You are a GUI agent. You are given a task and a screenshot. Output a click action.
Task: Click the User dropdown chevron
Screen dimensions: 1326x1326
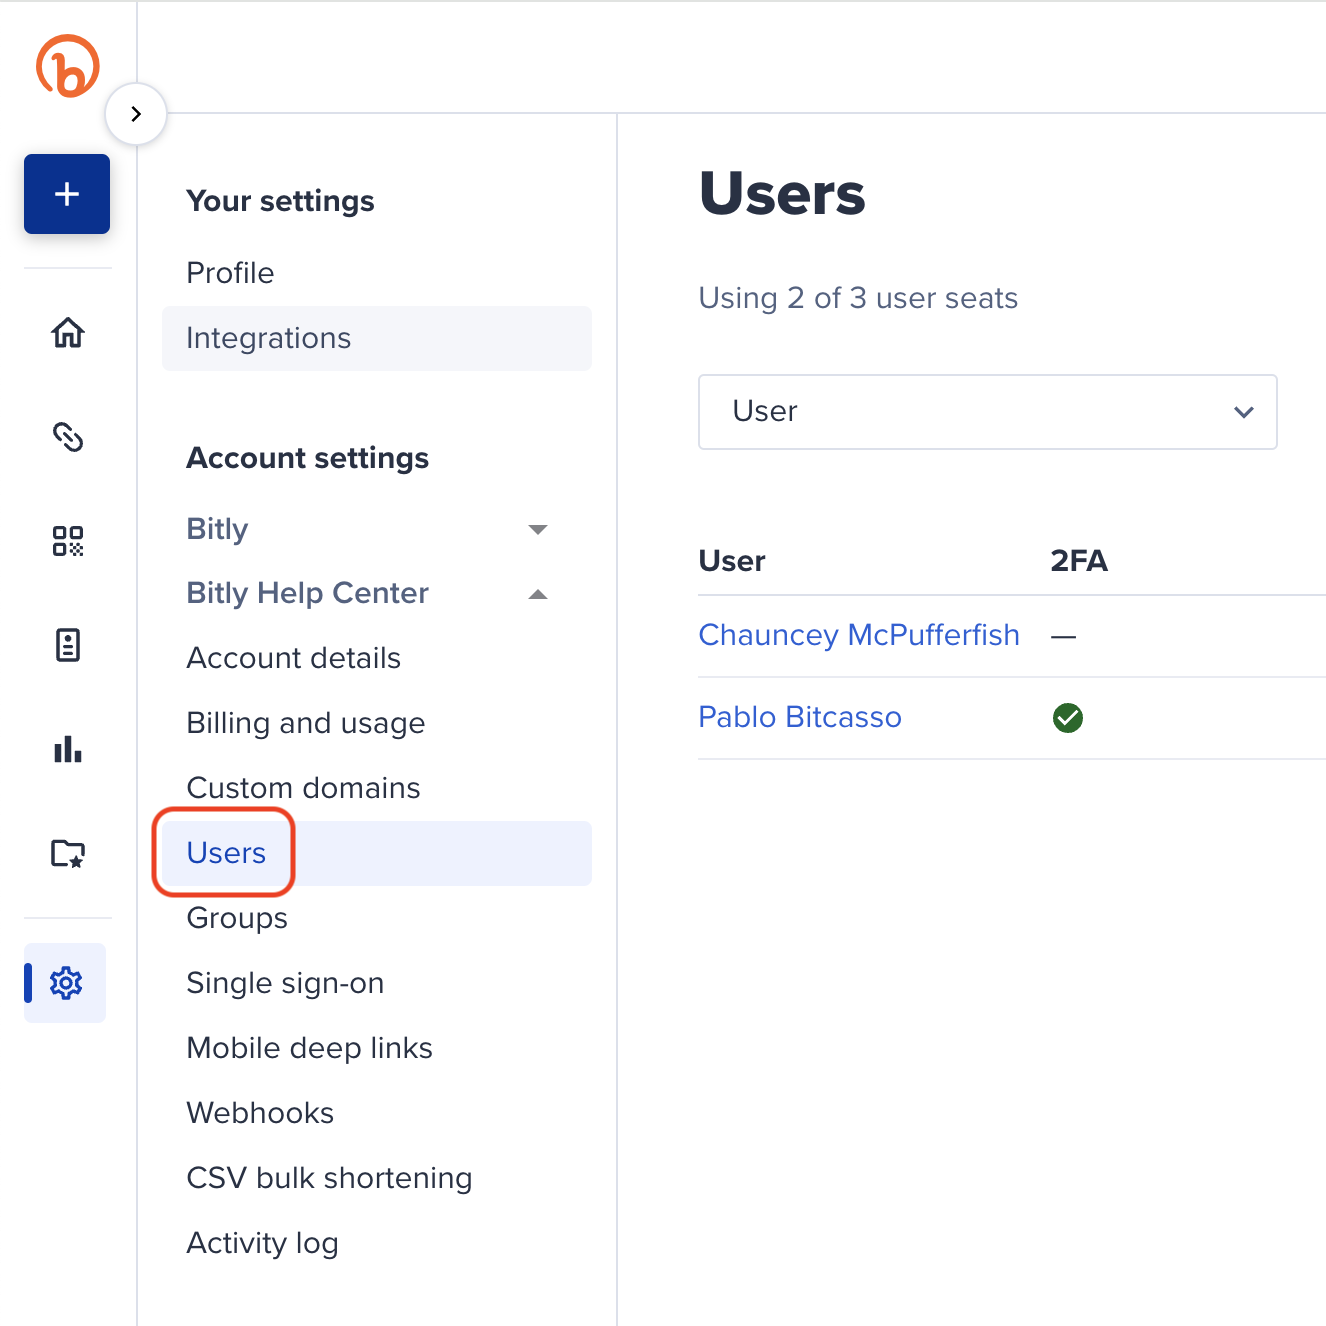1244,412
